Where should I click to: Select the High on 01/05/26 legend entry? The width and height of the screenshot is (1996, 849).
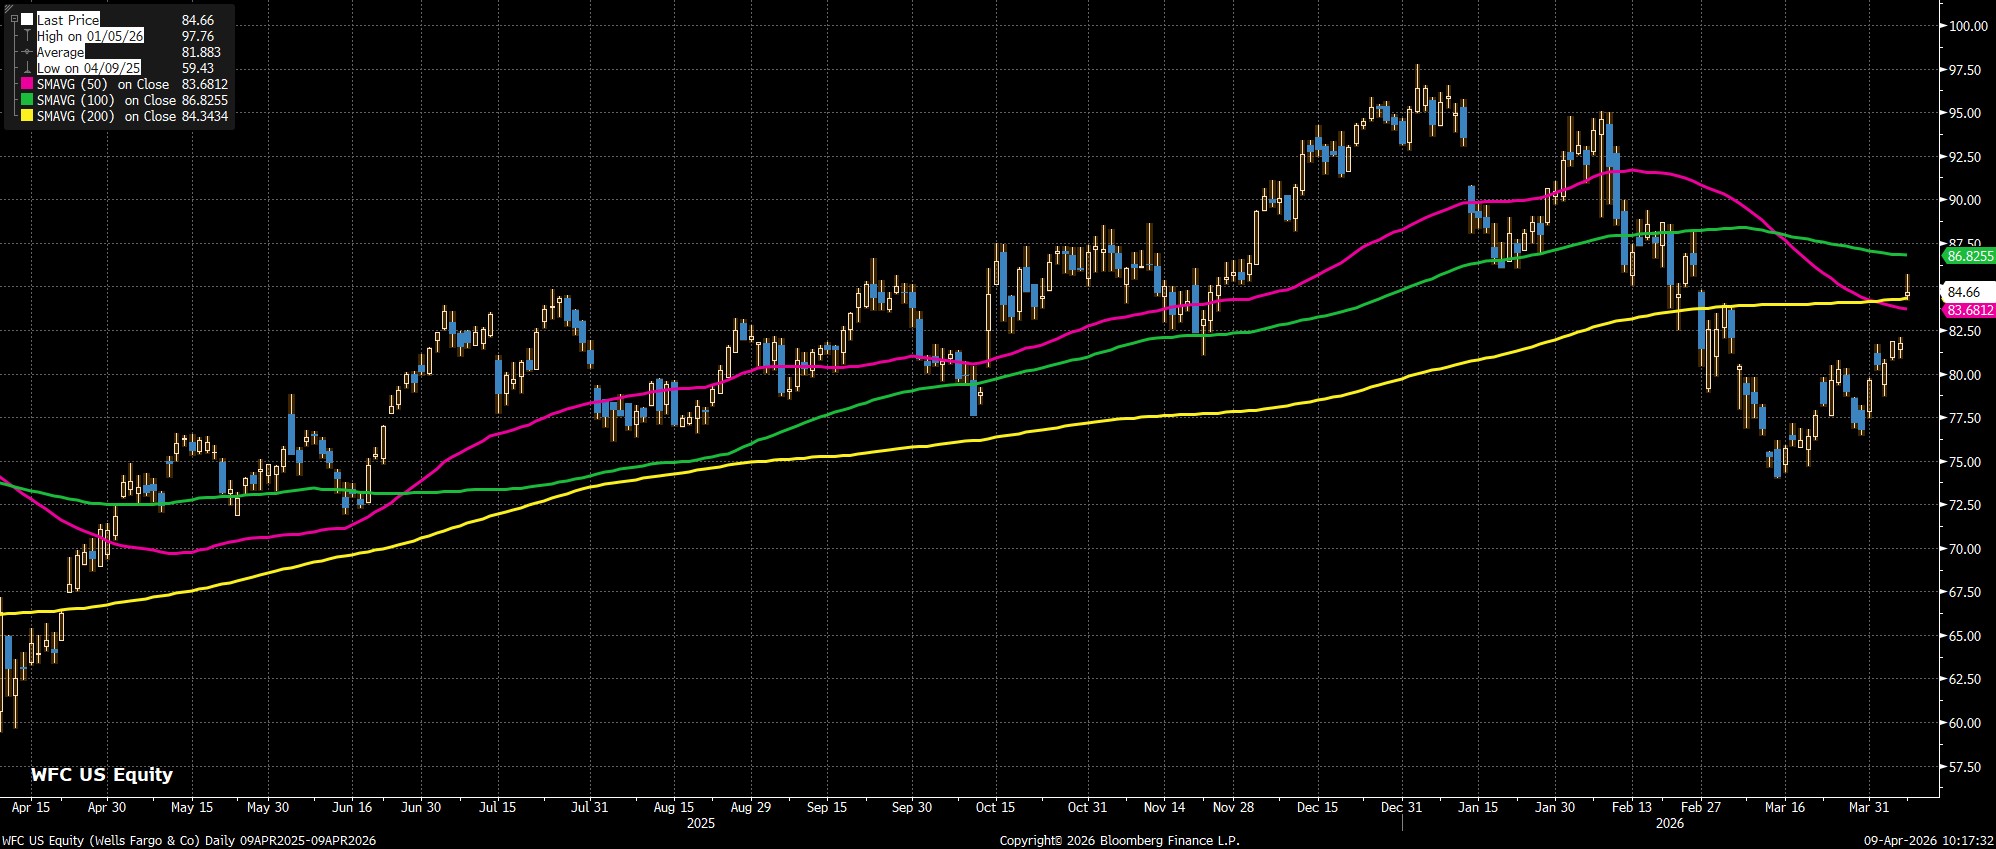tap(90, 36)
